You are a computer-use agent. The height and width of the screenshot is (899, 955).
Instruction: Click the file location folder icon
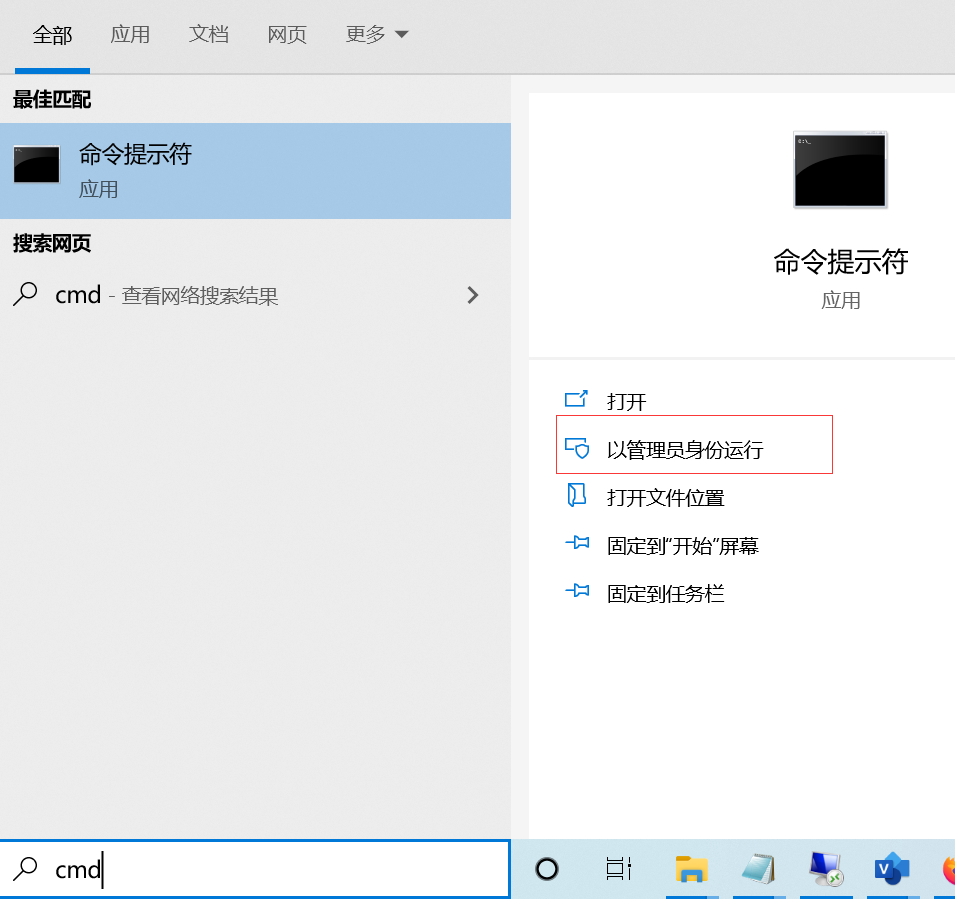click(x=576, y=495)
